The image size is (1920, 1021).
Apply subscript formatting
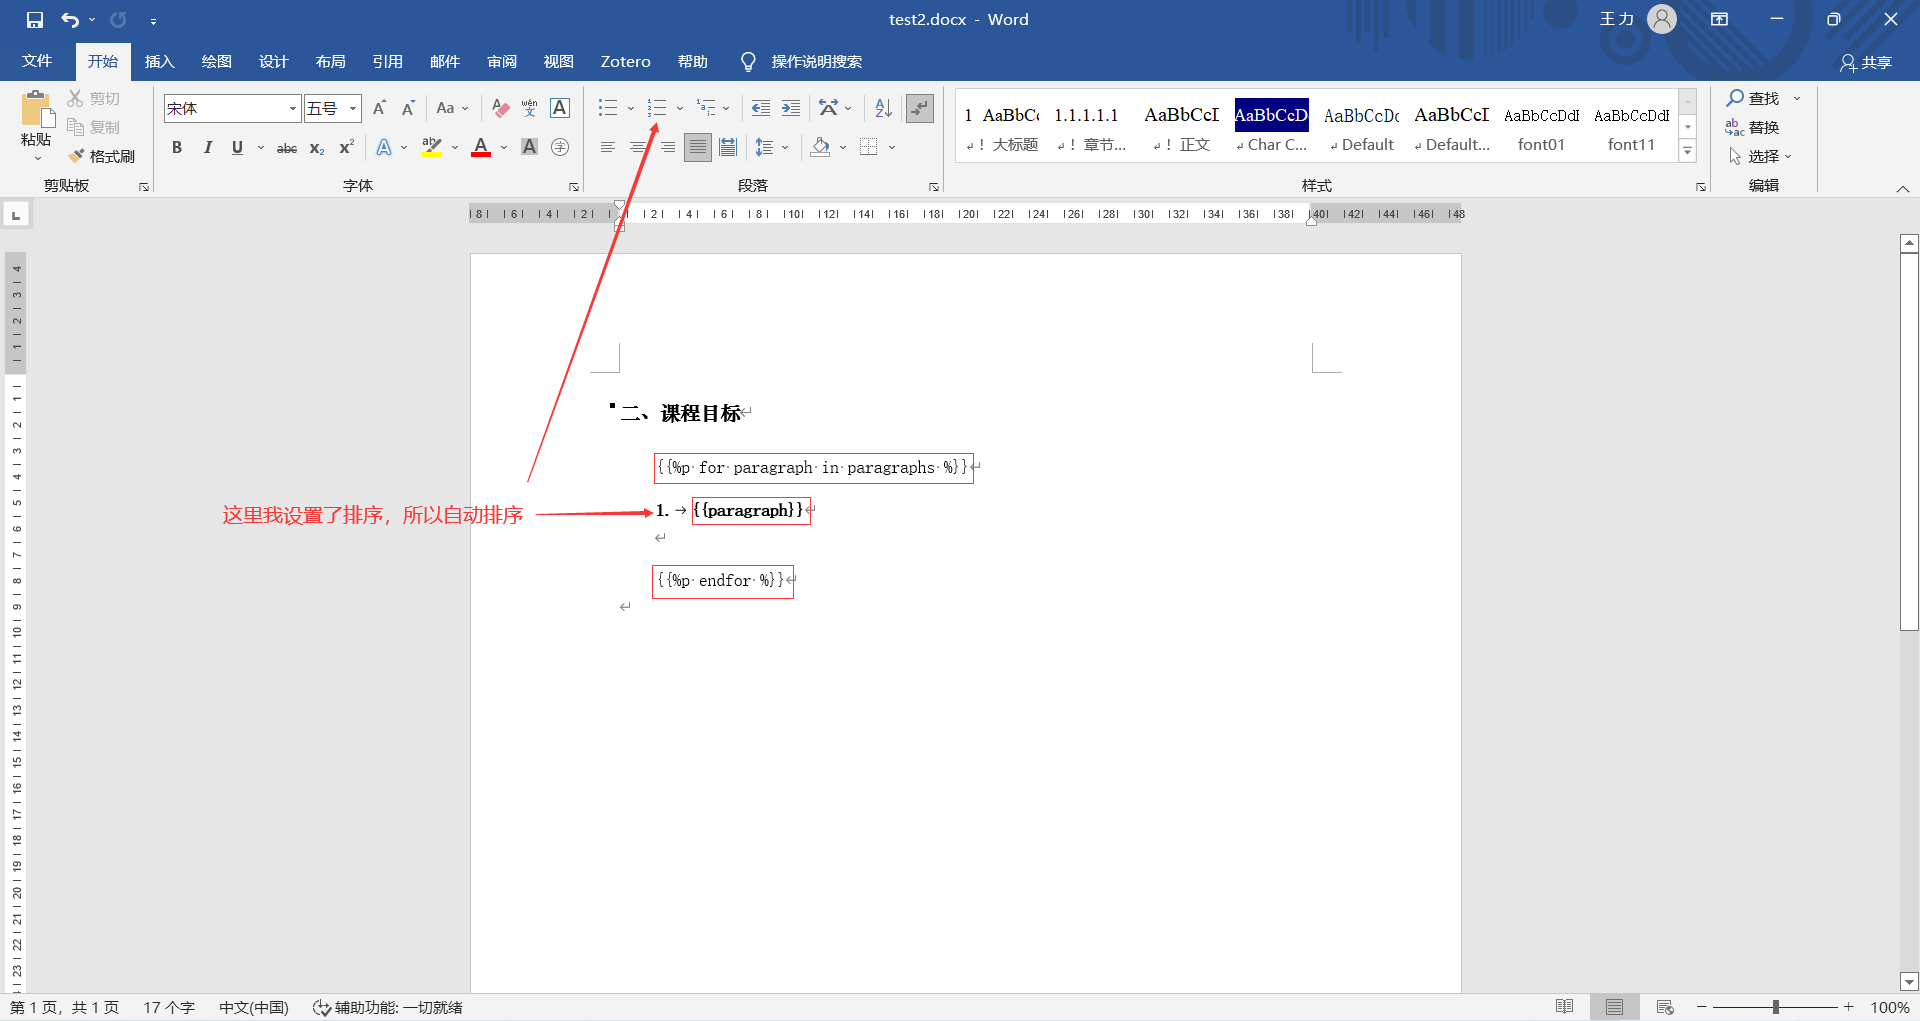click(x=316, y=147)
